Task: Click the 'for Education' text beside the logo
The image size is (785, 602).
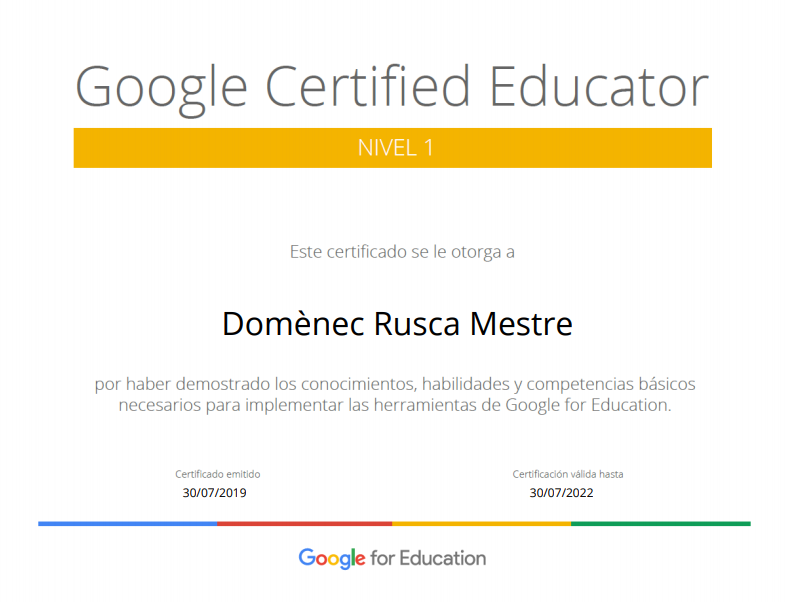Action: (428, 558)
